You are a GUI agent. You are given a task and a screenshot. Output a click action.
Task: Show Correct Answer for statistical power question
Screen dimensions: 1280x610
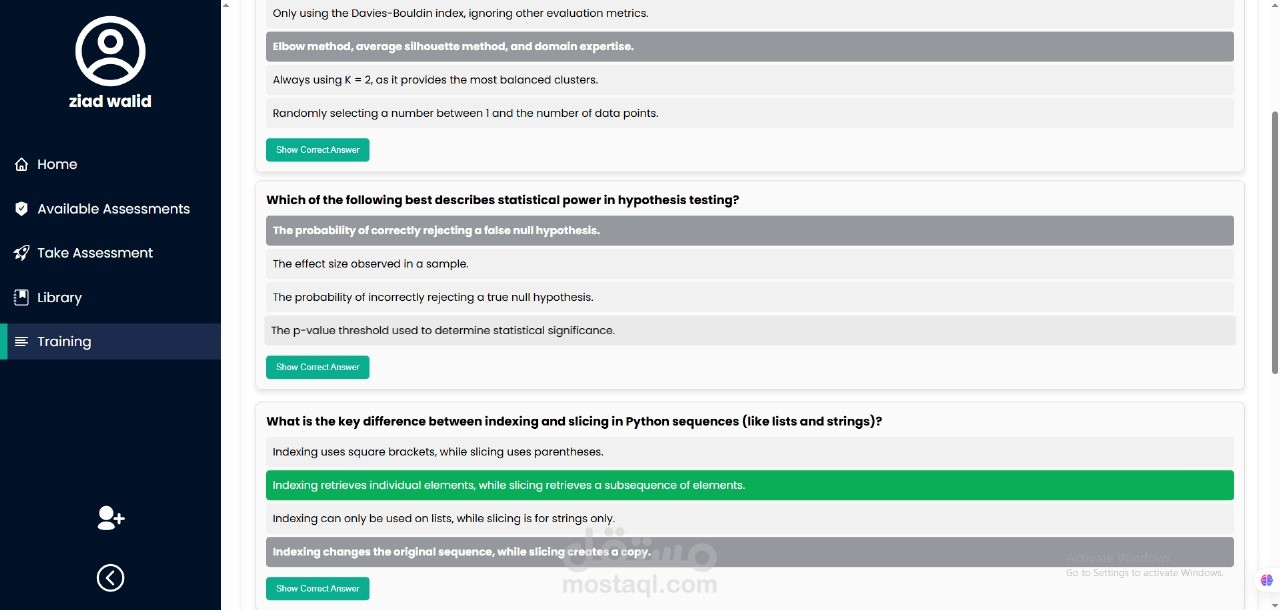(318, 367)
